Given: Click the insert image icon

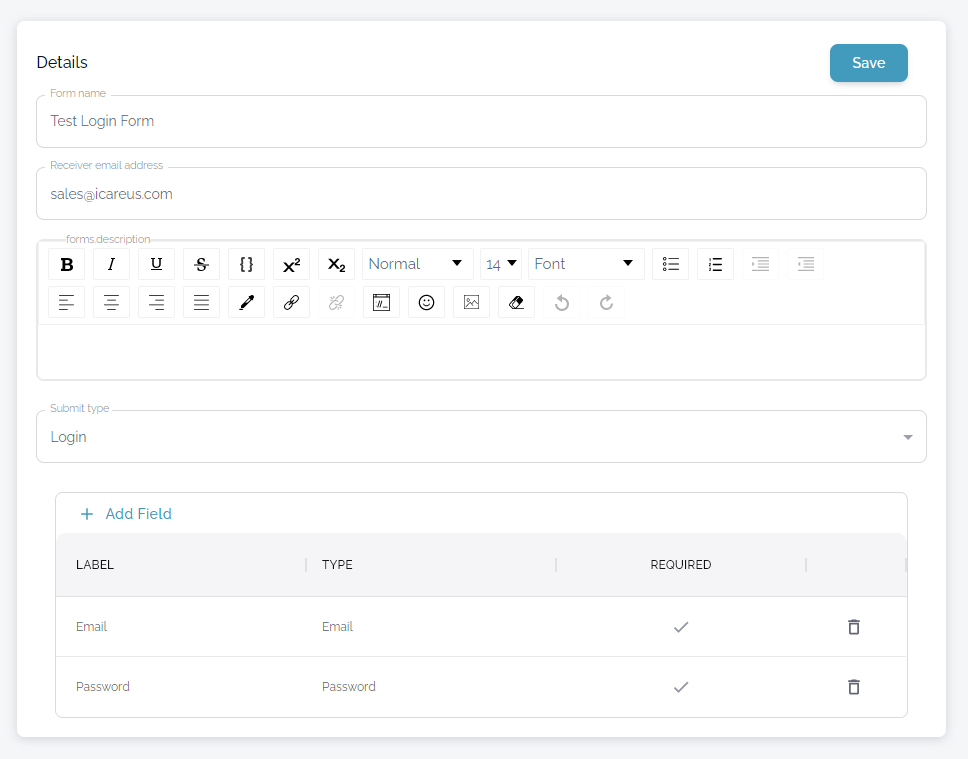Looking at the screenshot, I should pyautogui.click(x=471, y=302).
